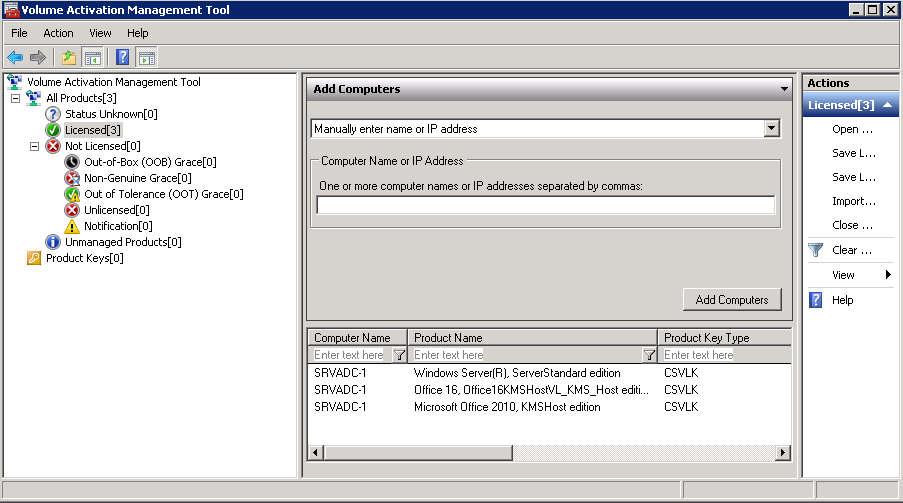Click the computer names input field
Viewport: 903px width, 503px height.
coord(545,205)
